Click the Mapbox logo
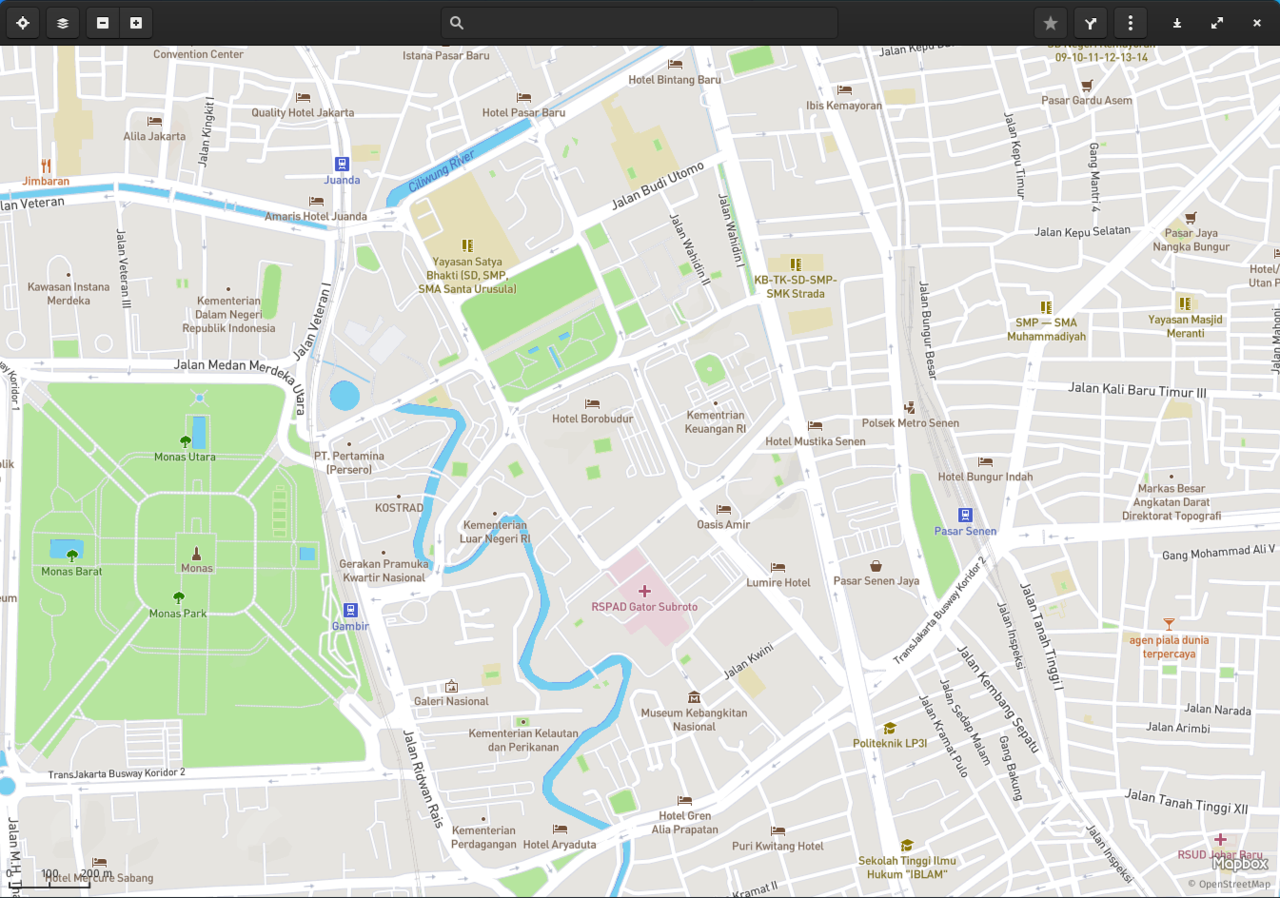This screenshot has height=898, width=1280. [x=1239, y=864]
